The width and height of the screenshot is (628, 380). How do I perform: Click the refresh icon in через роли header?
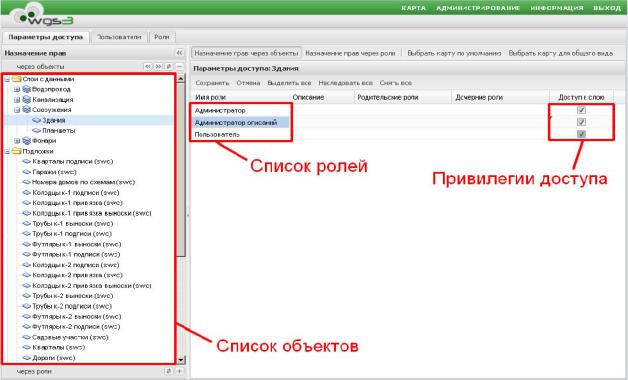[x=169, y=372]
